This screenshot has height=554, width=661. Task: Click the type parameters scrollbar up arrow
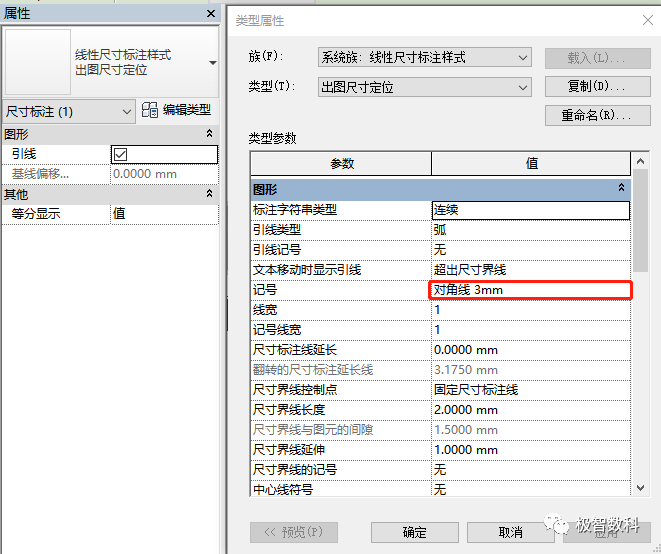click(640, 161)
